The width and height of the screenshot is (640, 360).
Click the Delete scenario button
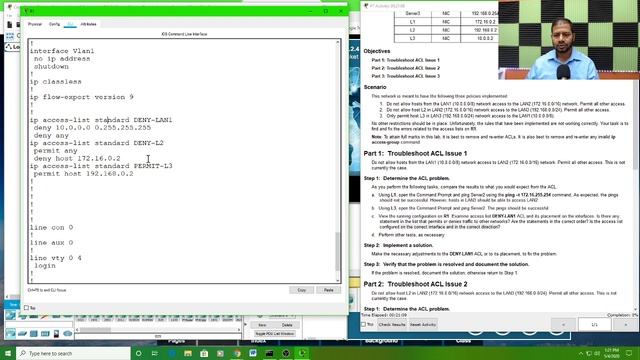point(287,325)
